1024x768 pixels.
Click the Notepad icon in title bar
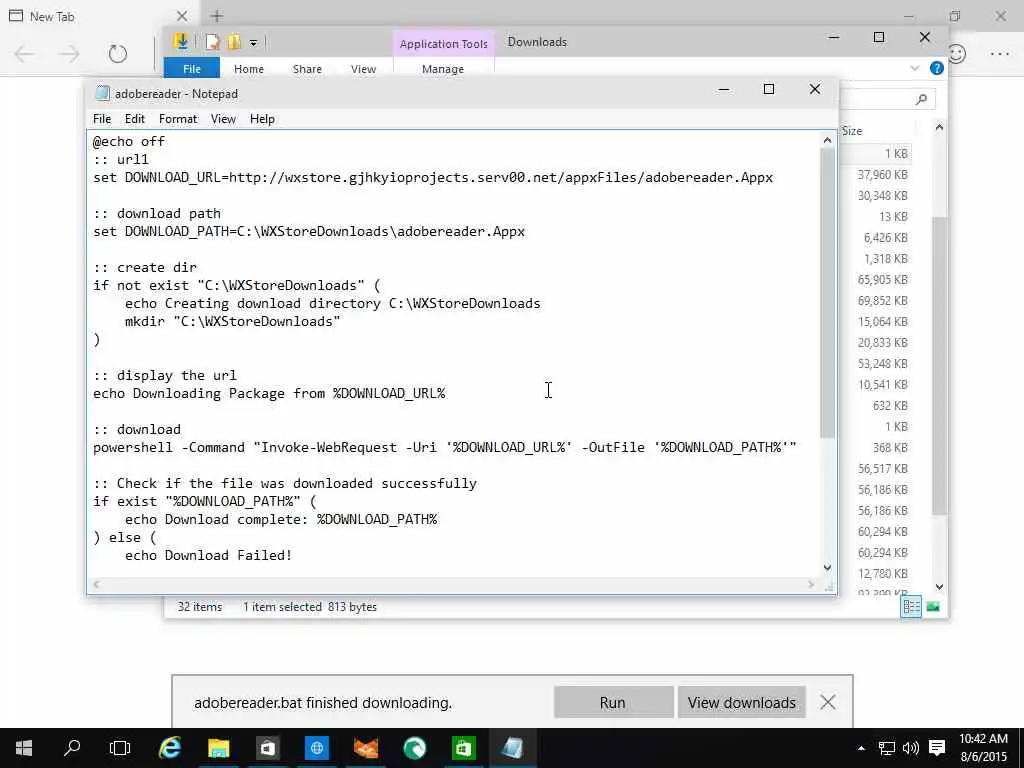[x=102, y=93]
